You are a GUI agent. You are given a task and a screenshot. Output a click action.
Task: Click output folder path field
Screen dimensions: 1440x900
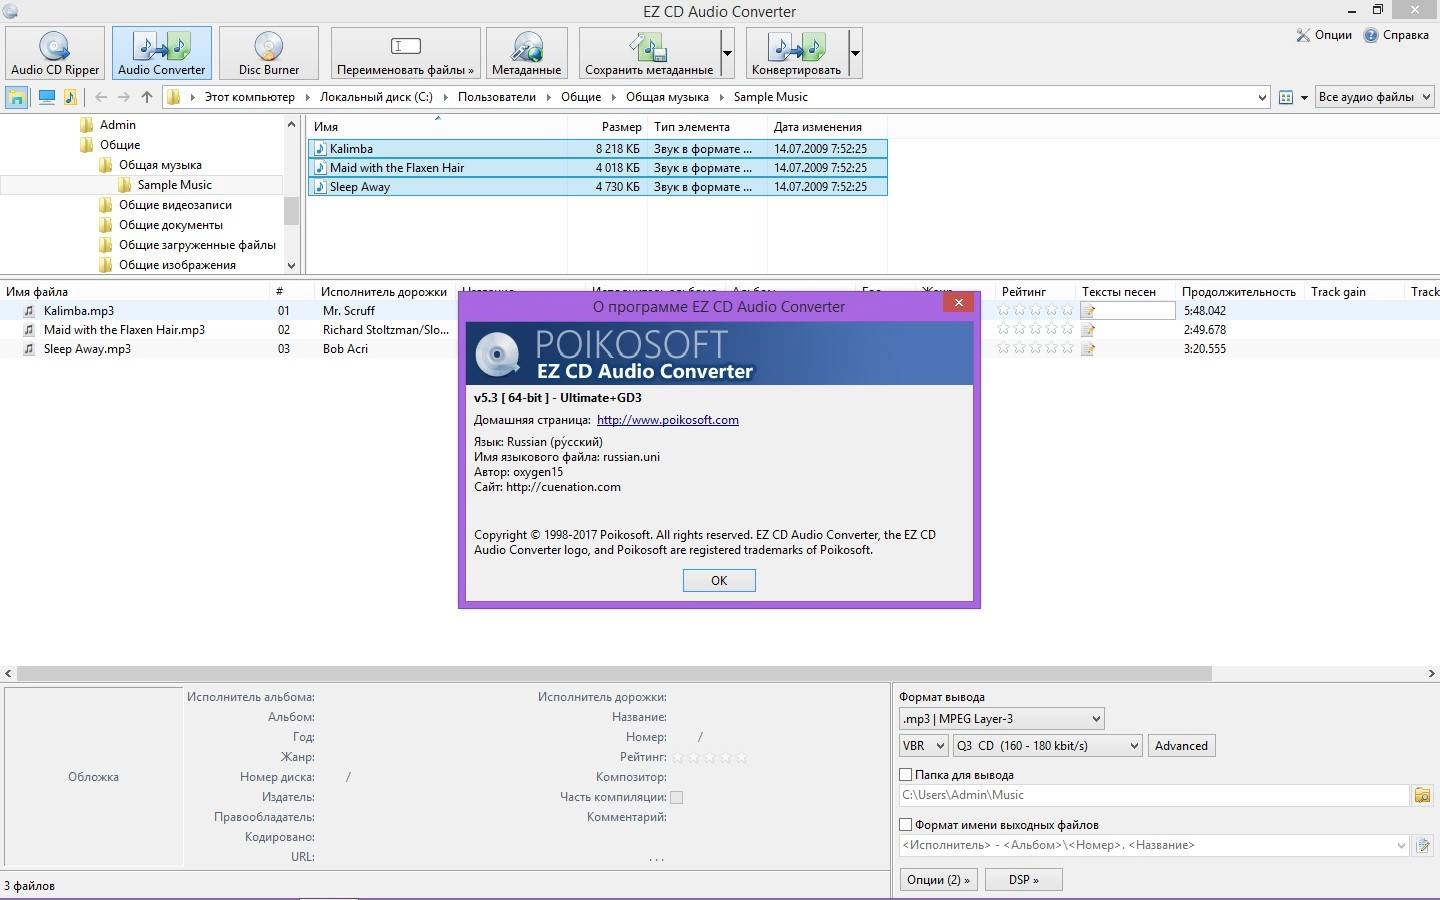[x=1154, y=795]
